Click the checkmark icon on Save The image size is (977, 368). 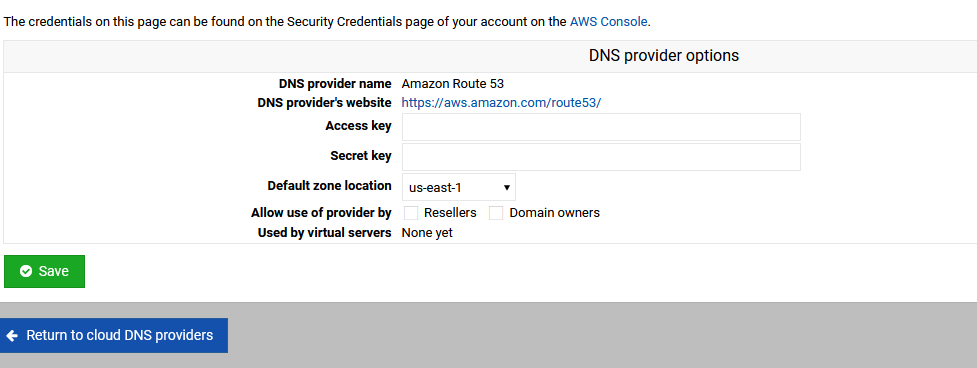[26, 271]
